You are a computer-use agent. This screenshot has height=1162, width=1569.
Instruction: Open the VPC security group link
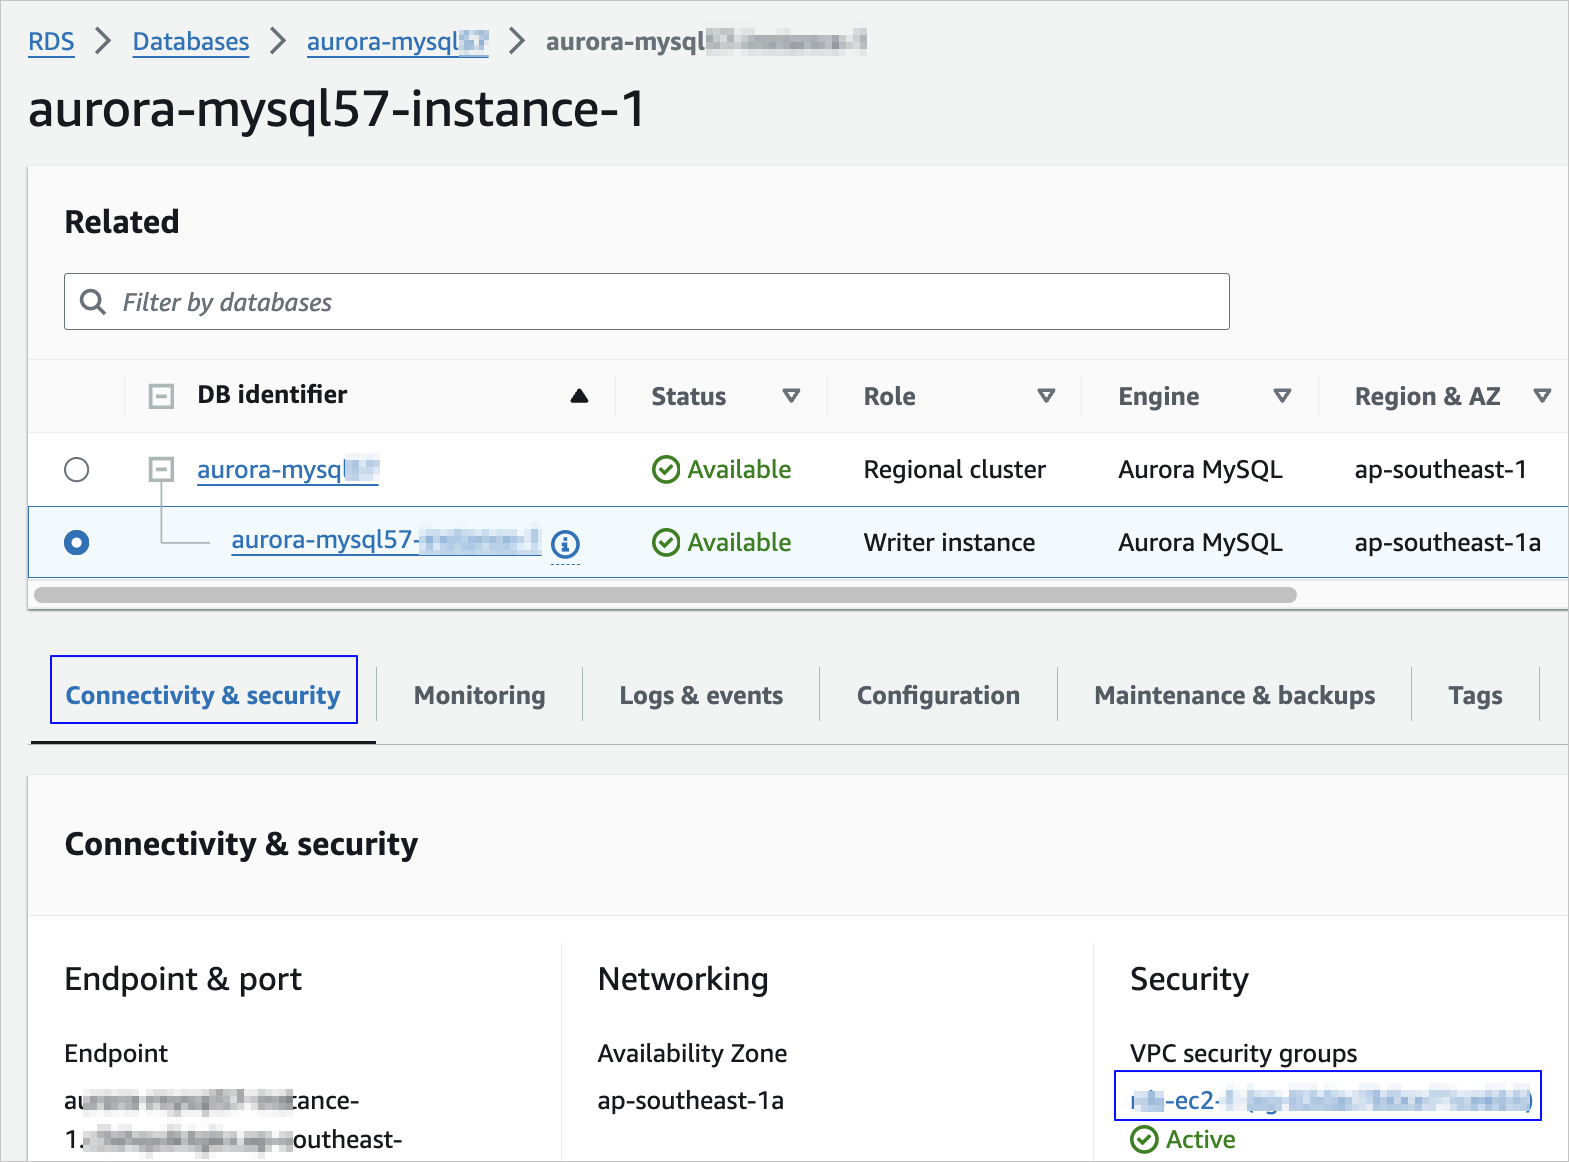tap(1328, 1100)
